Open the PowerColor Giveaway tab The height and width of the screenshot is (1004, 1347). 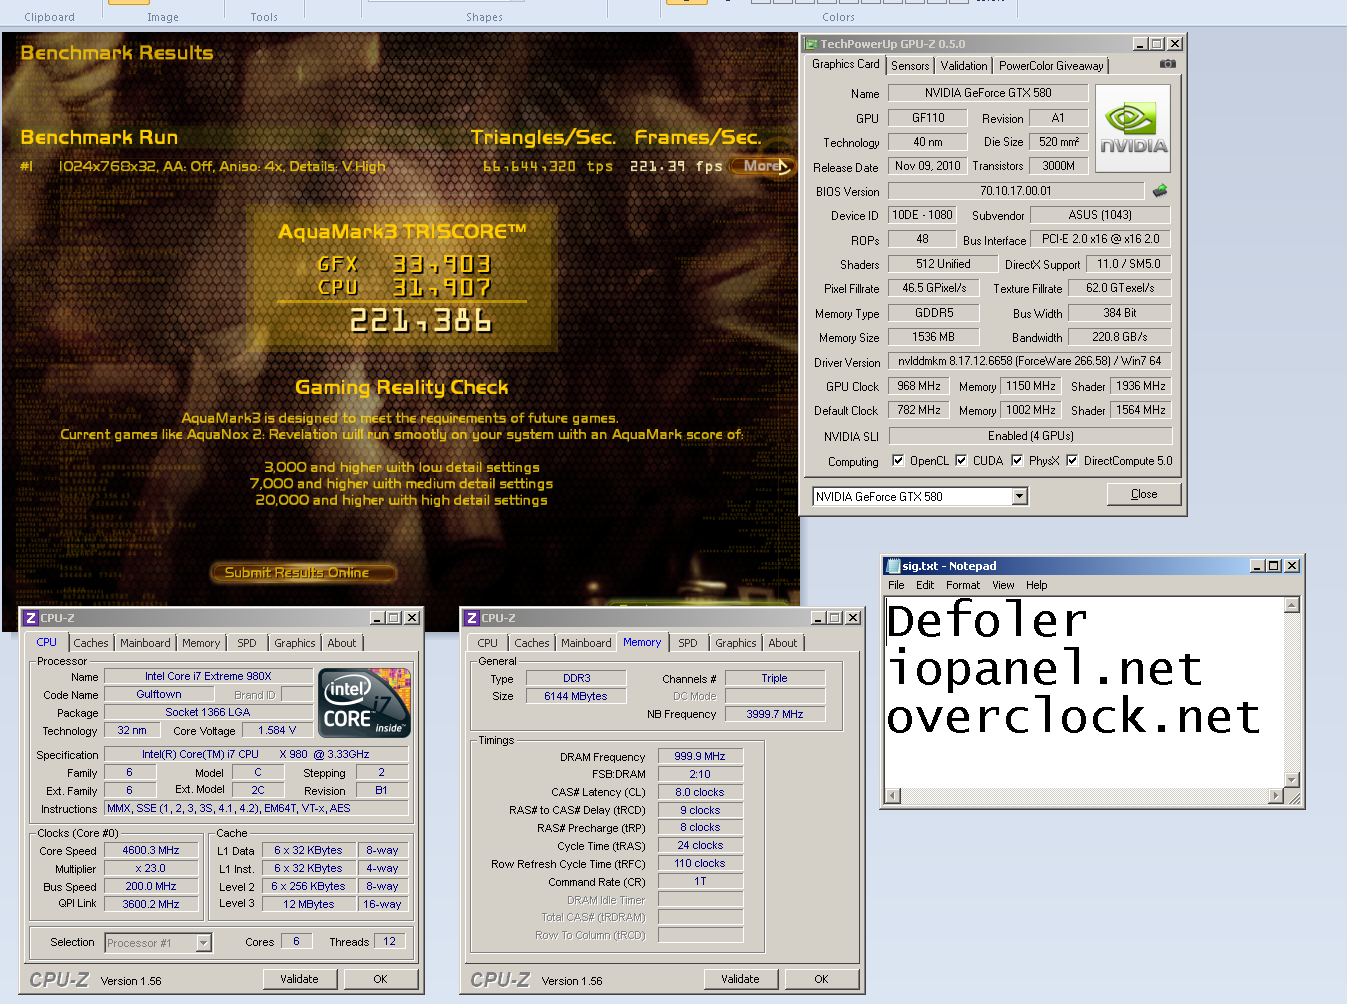[1051, 66]
